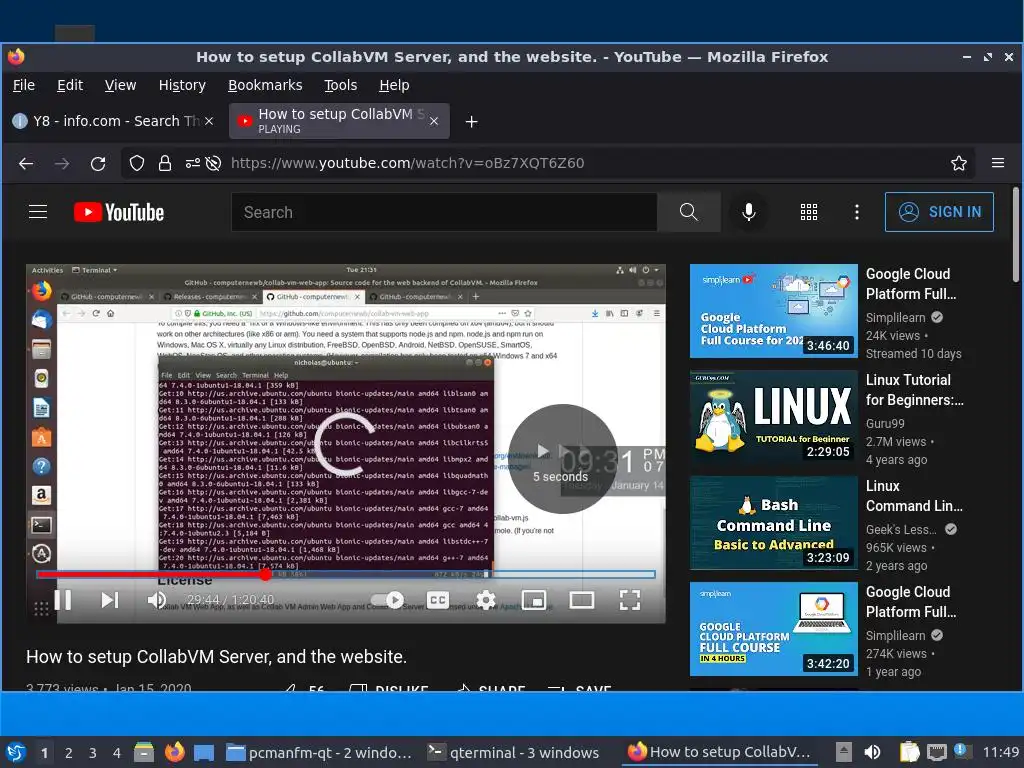Screen dimensions: 1024x768
Task: Open Firefox application hamburger menu
Action: pyautogui.click(x=997, y=163)
